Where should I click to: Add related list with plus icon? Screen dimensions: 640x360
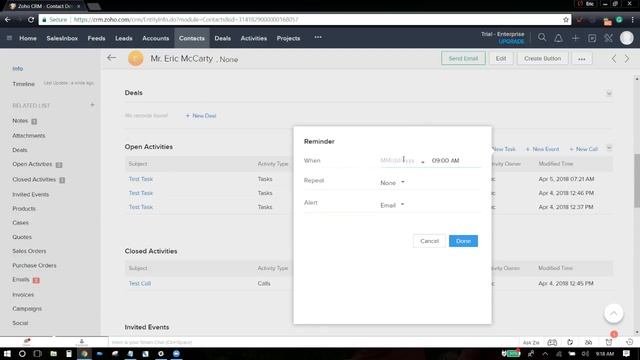(x=92, y=105)
